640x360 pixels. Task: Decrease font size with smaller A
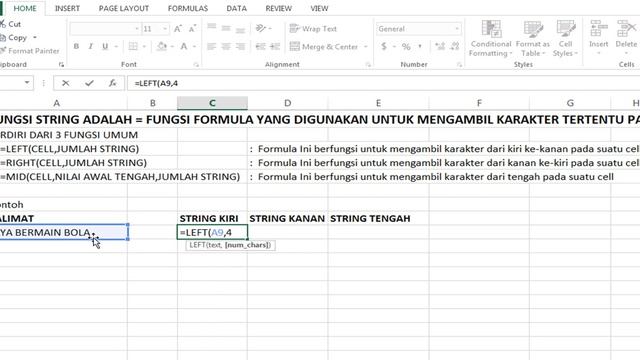(x=192, y=29)
